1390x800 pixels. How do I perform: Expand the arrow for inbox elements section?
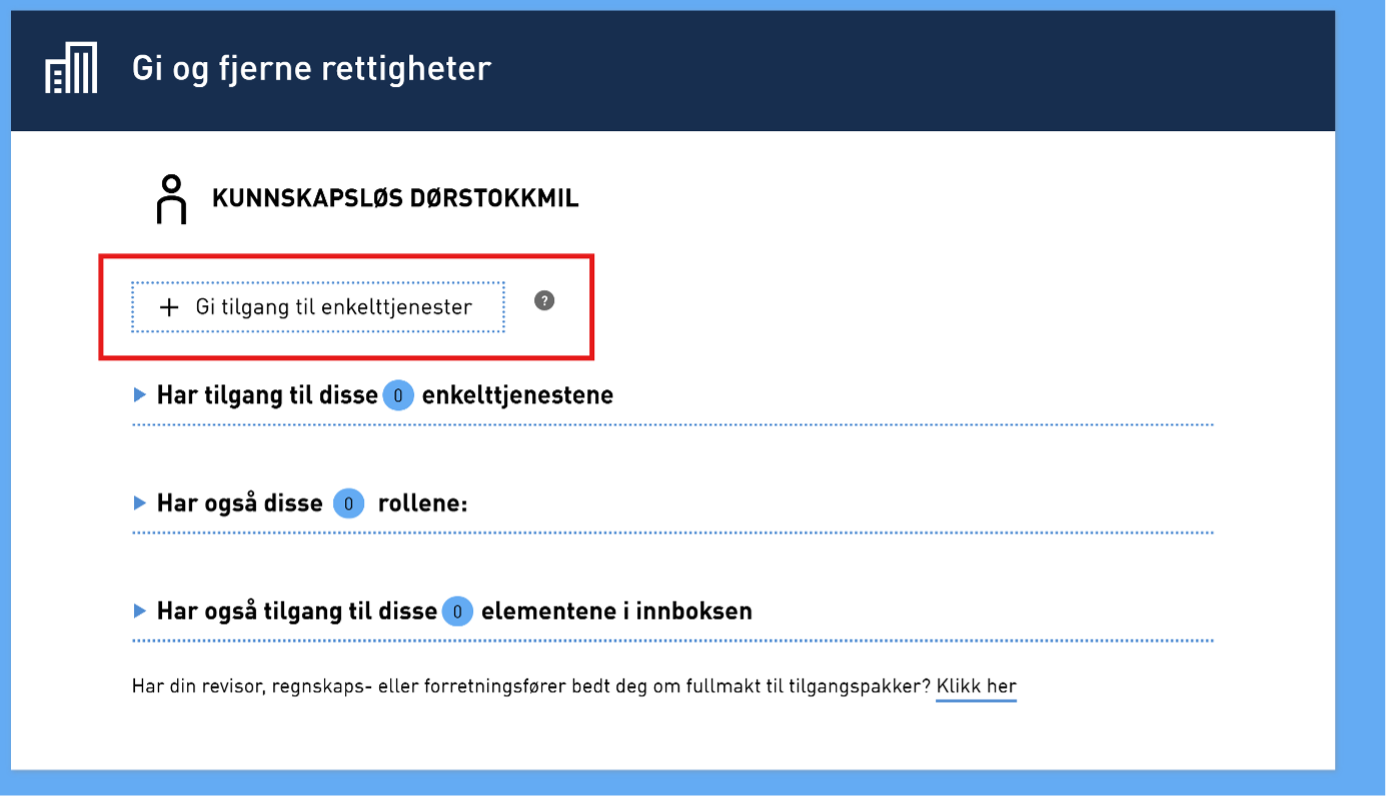pos(140,611)
